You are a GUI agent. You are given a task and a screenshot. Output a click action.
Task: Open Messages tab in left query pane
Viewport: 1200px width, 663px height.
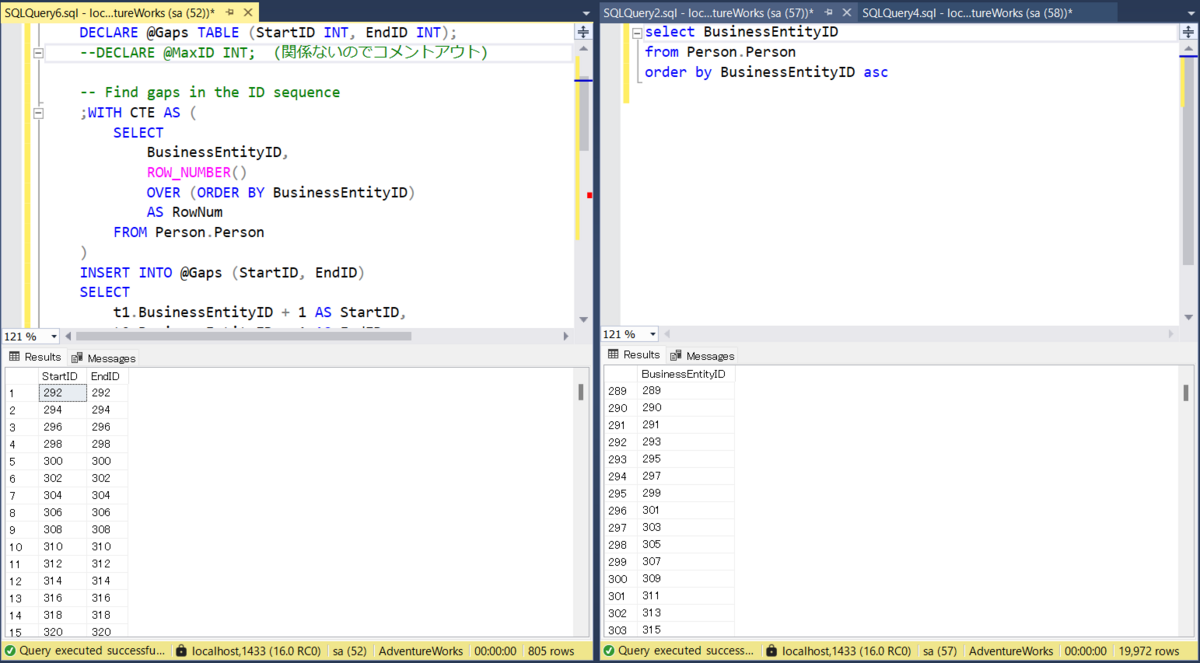click(x=104, y=357)
